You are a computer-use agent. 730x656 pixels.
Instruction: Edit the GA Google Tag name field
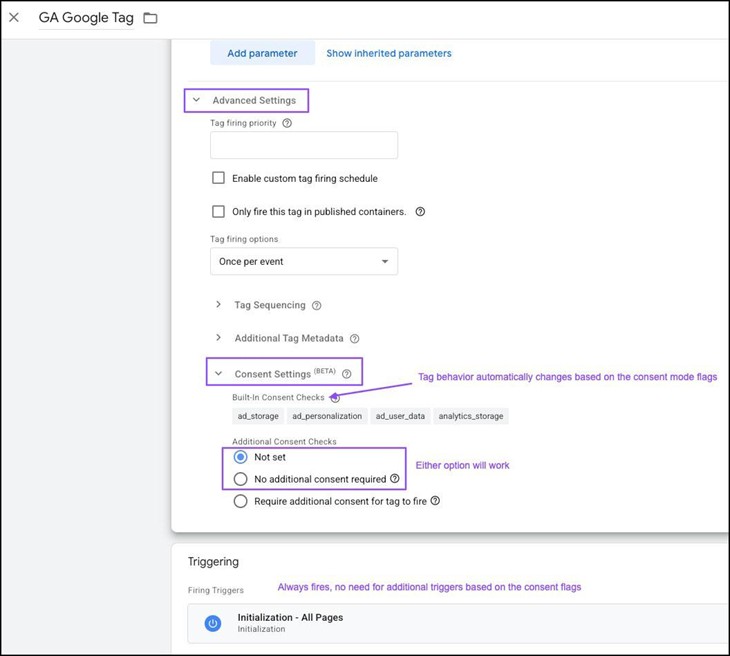point(86,18)
